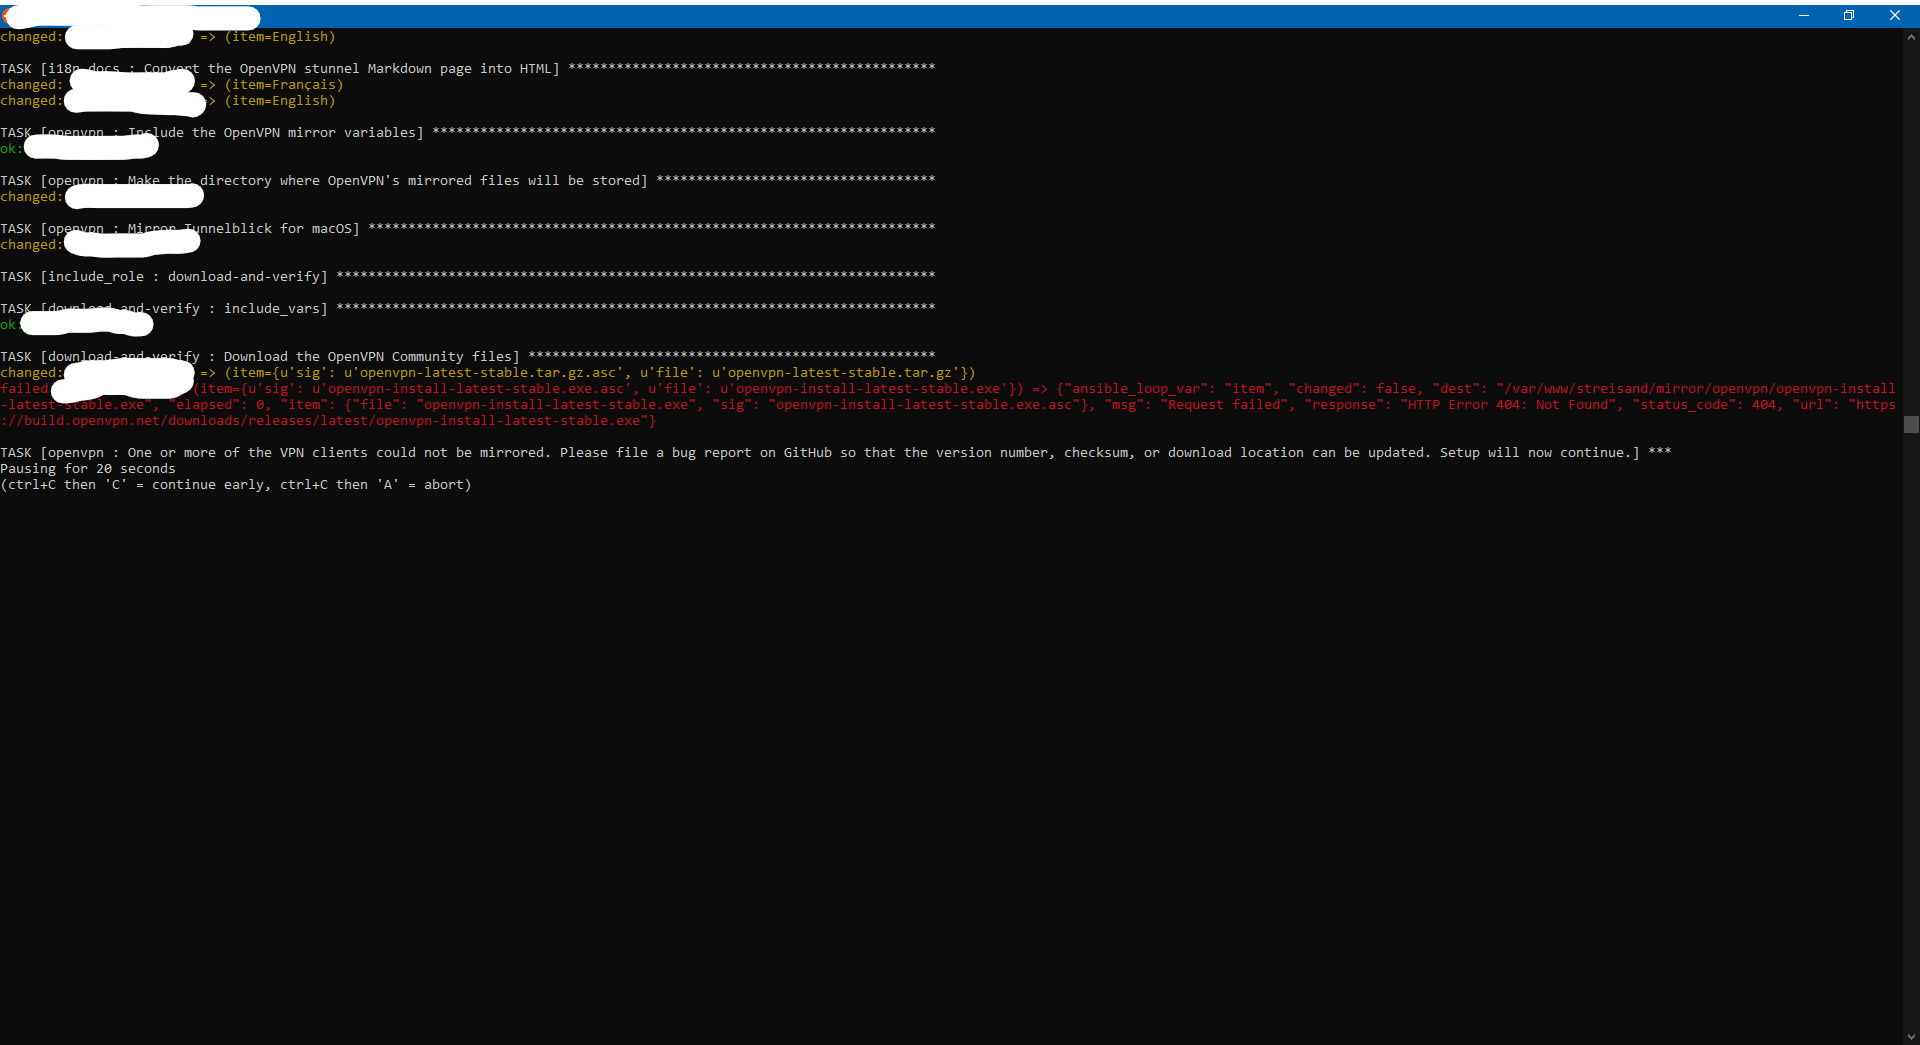The height and width of the screenshot is (1045, 1920).
Task: Click the build.openvpn.net download URL text
Action: point(328,421)
